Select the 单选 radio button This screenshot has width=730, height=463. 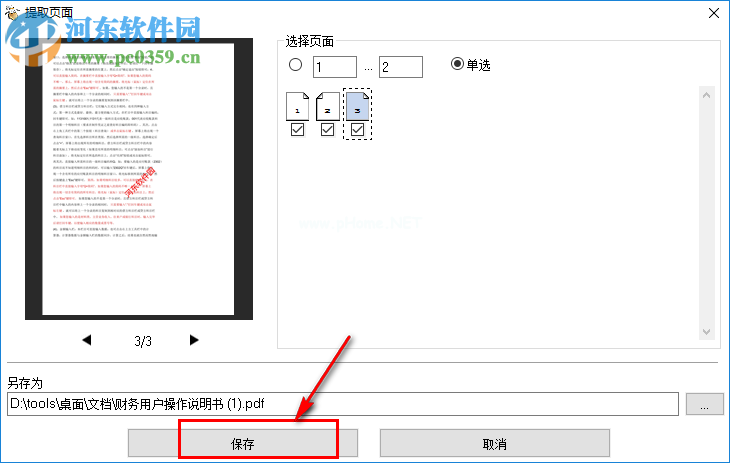click(457, 64)
